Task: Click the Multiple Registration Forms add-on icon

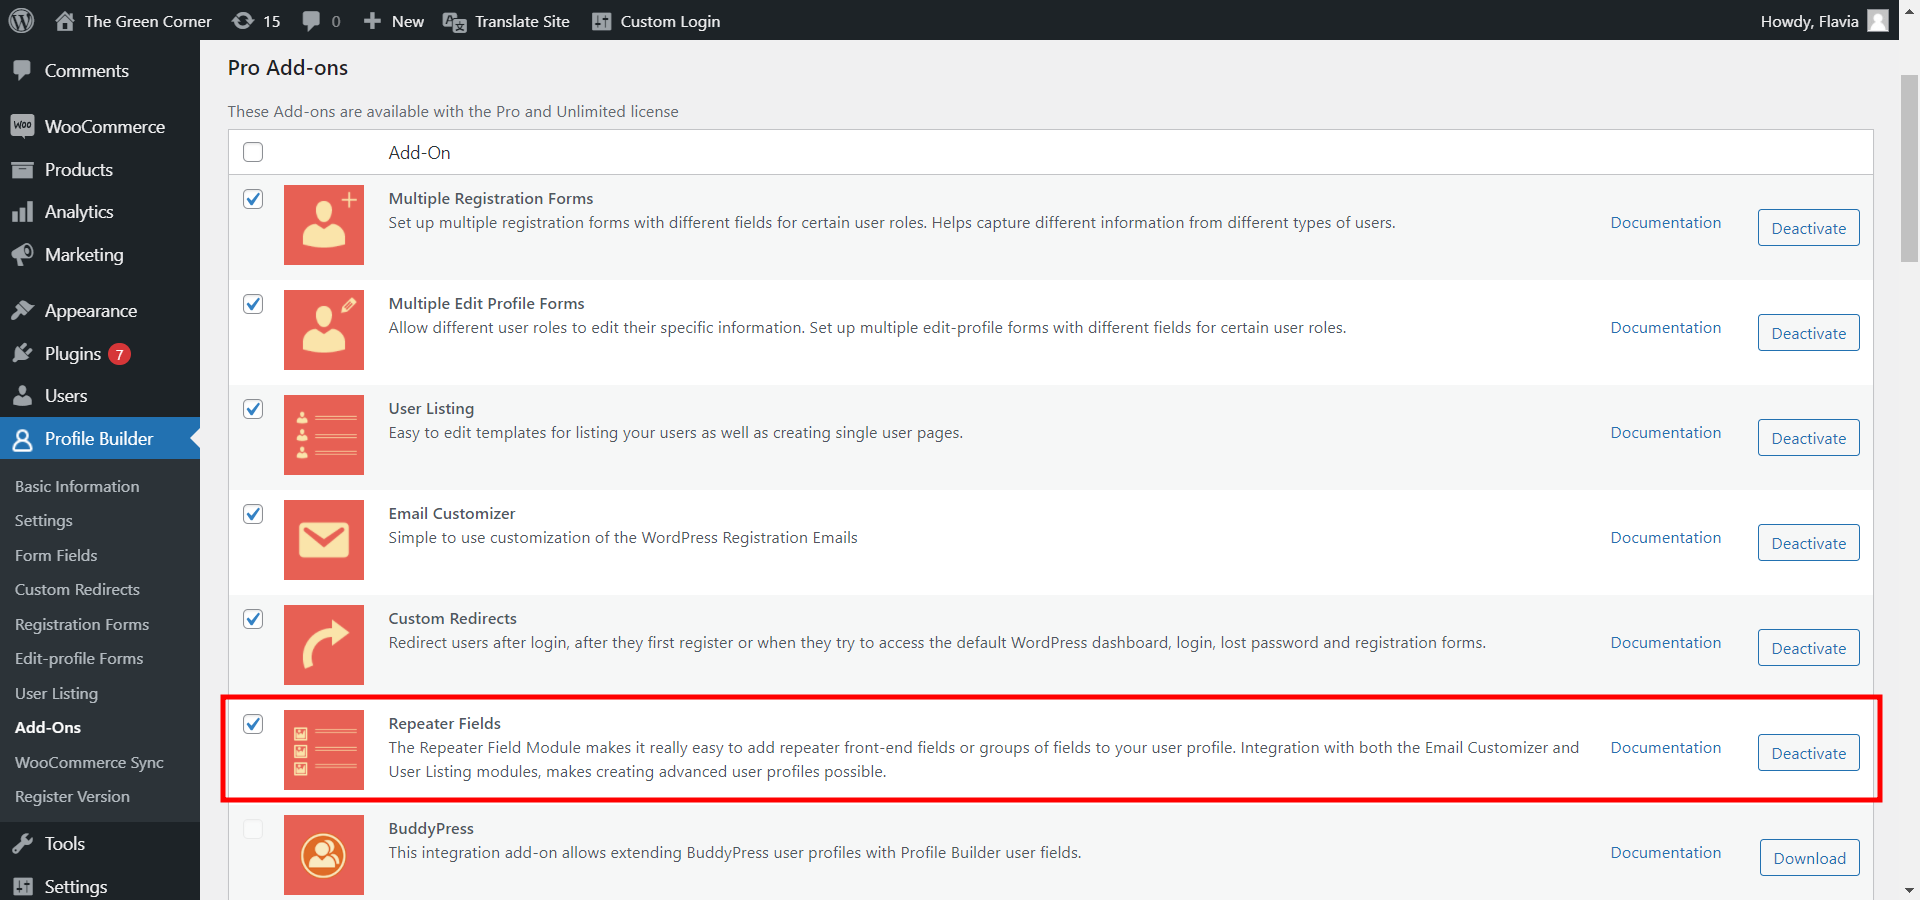Action: point(324,225)
